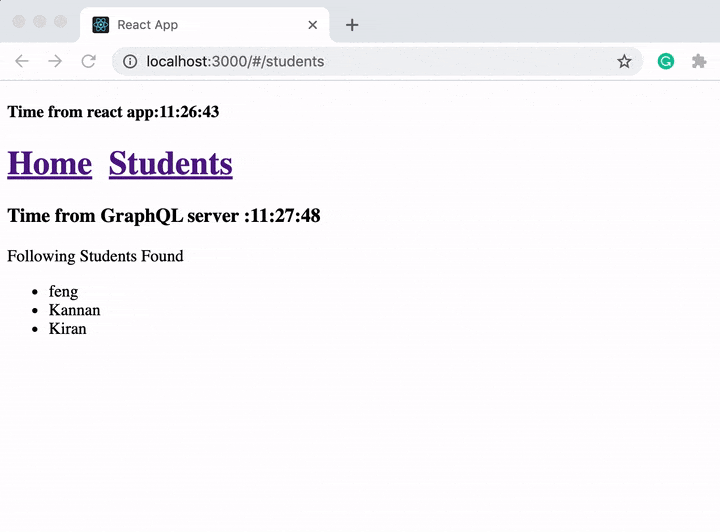Click the yellow minimize window button

39,21
